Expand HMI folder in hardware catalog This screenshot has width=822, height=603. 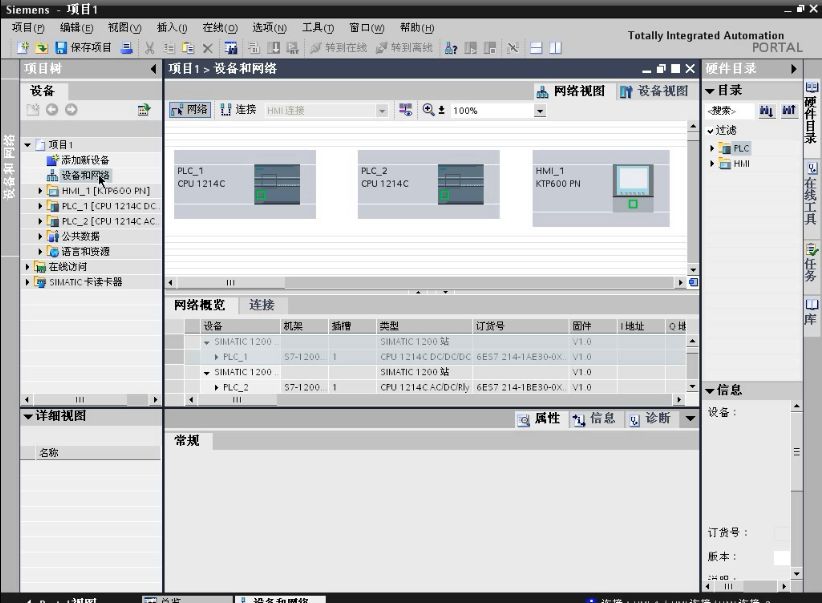(x=712, y=164)
